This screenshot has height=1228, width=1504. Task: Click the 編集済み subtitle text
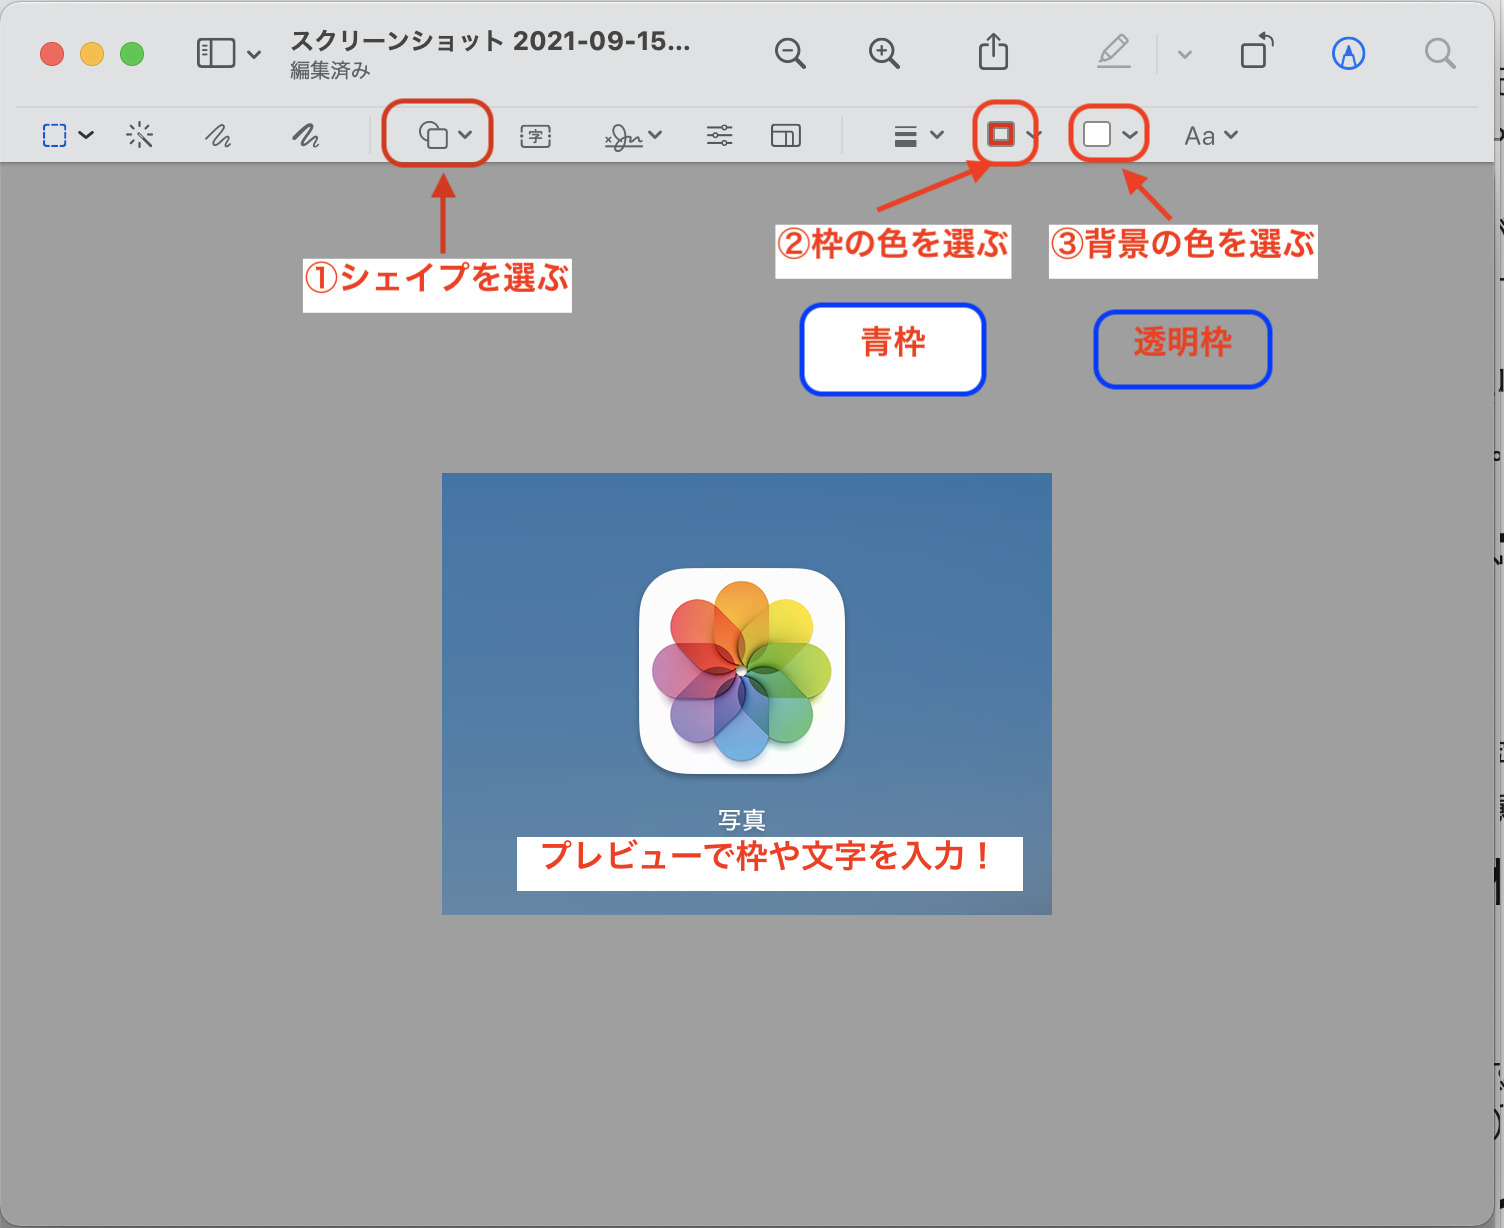330,71
